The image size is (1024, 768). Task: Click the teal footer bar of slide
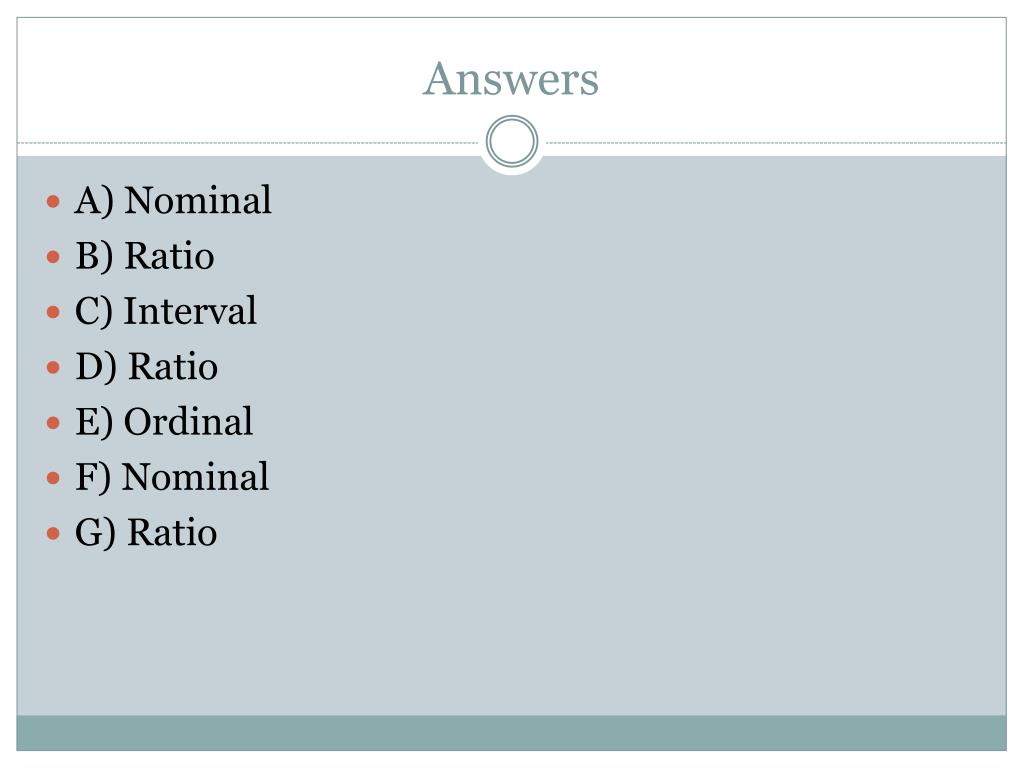pyautogui.click(x=511, y=733)
